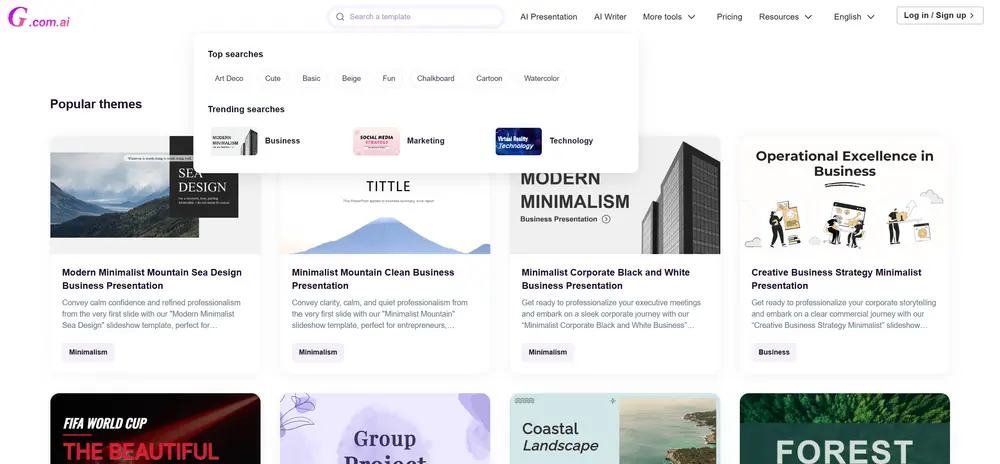Select the Art Deco top search chip
The height and width of the screenshot is (464, 1000).
(229, 78)
